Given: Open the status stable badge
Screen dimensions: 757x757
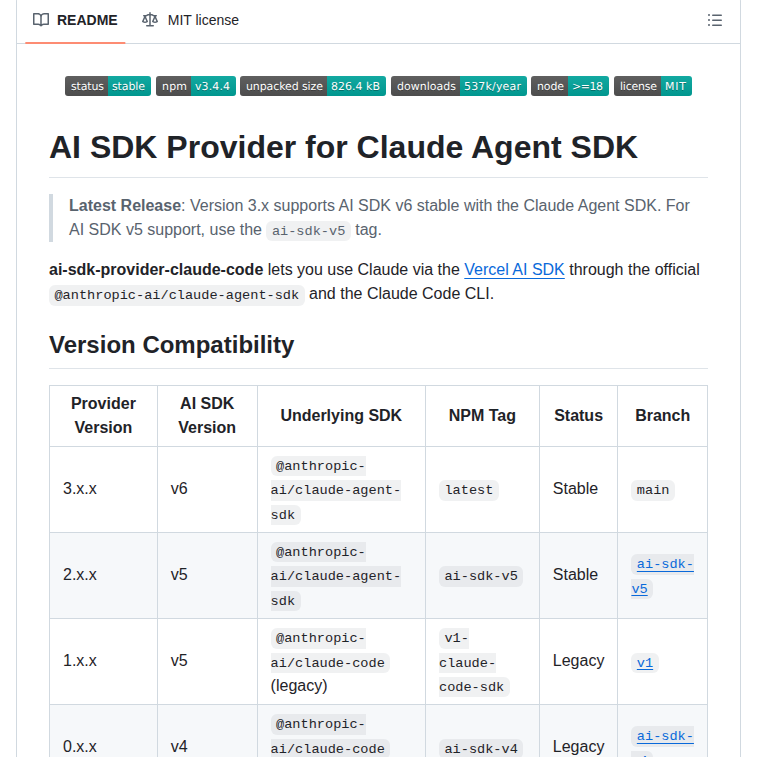Looking at the screenshot, I should 108,86.
